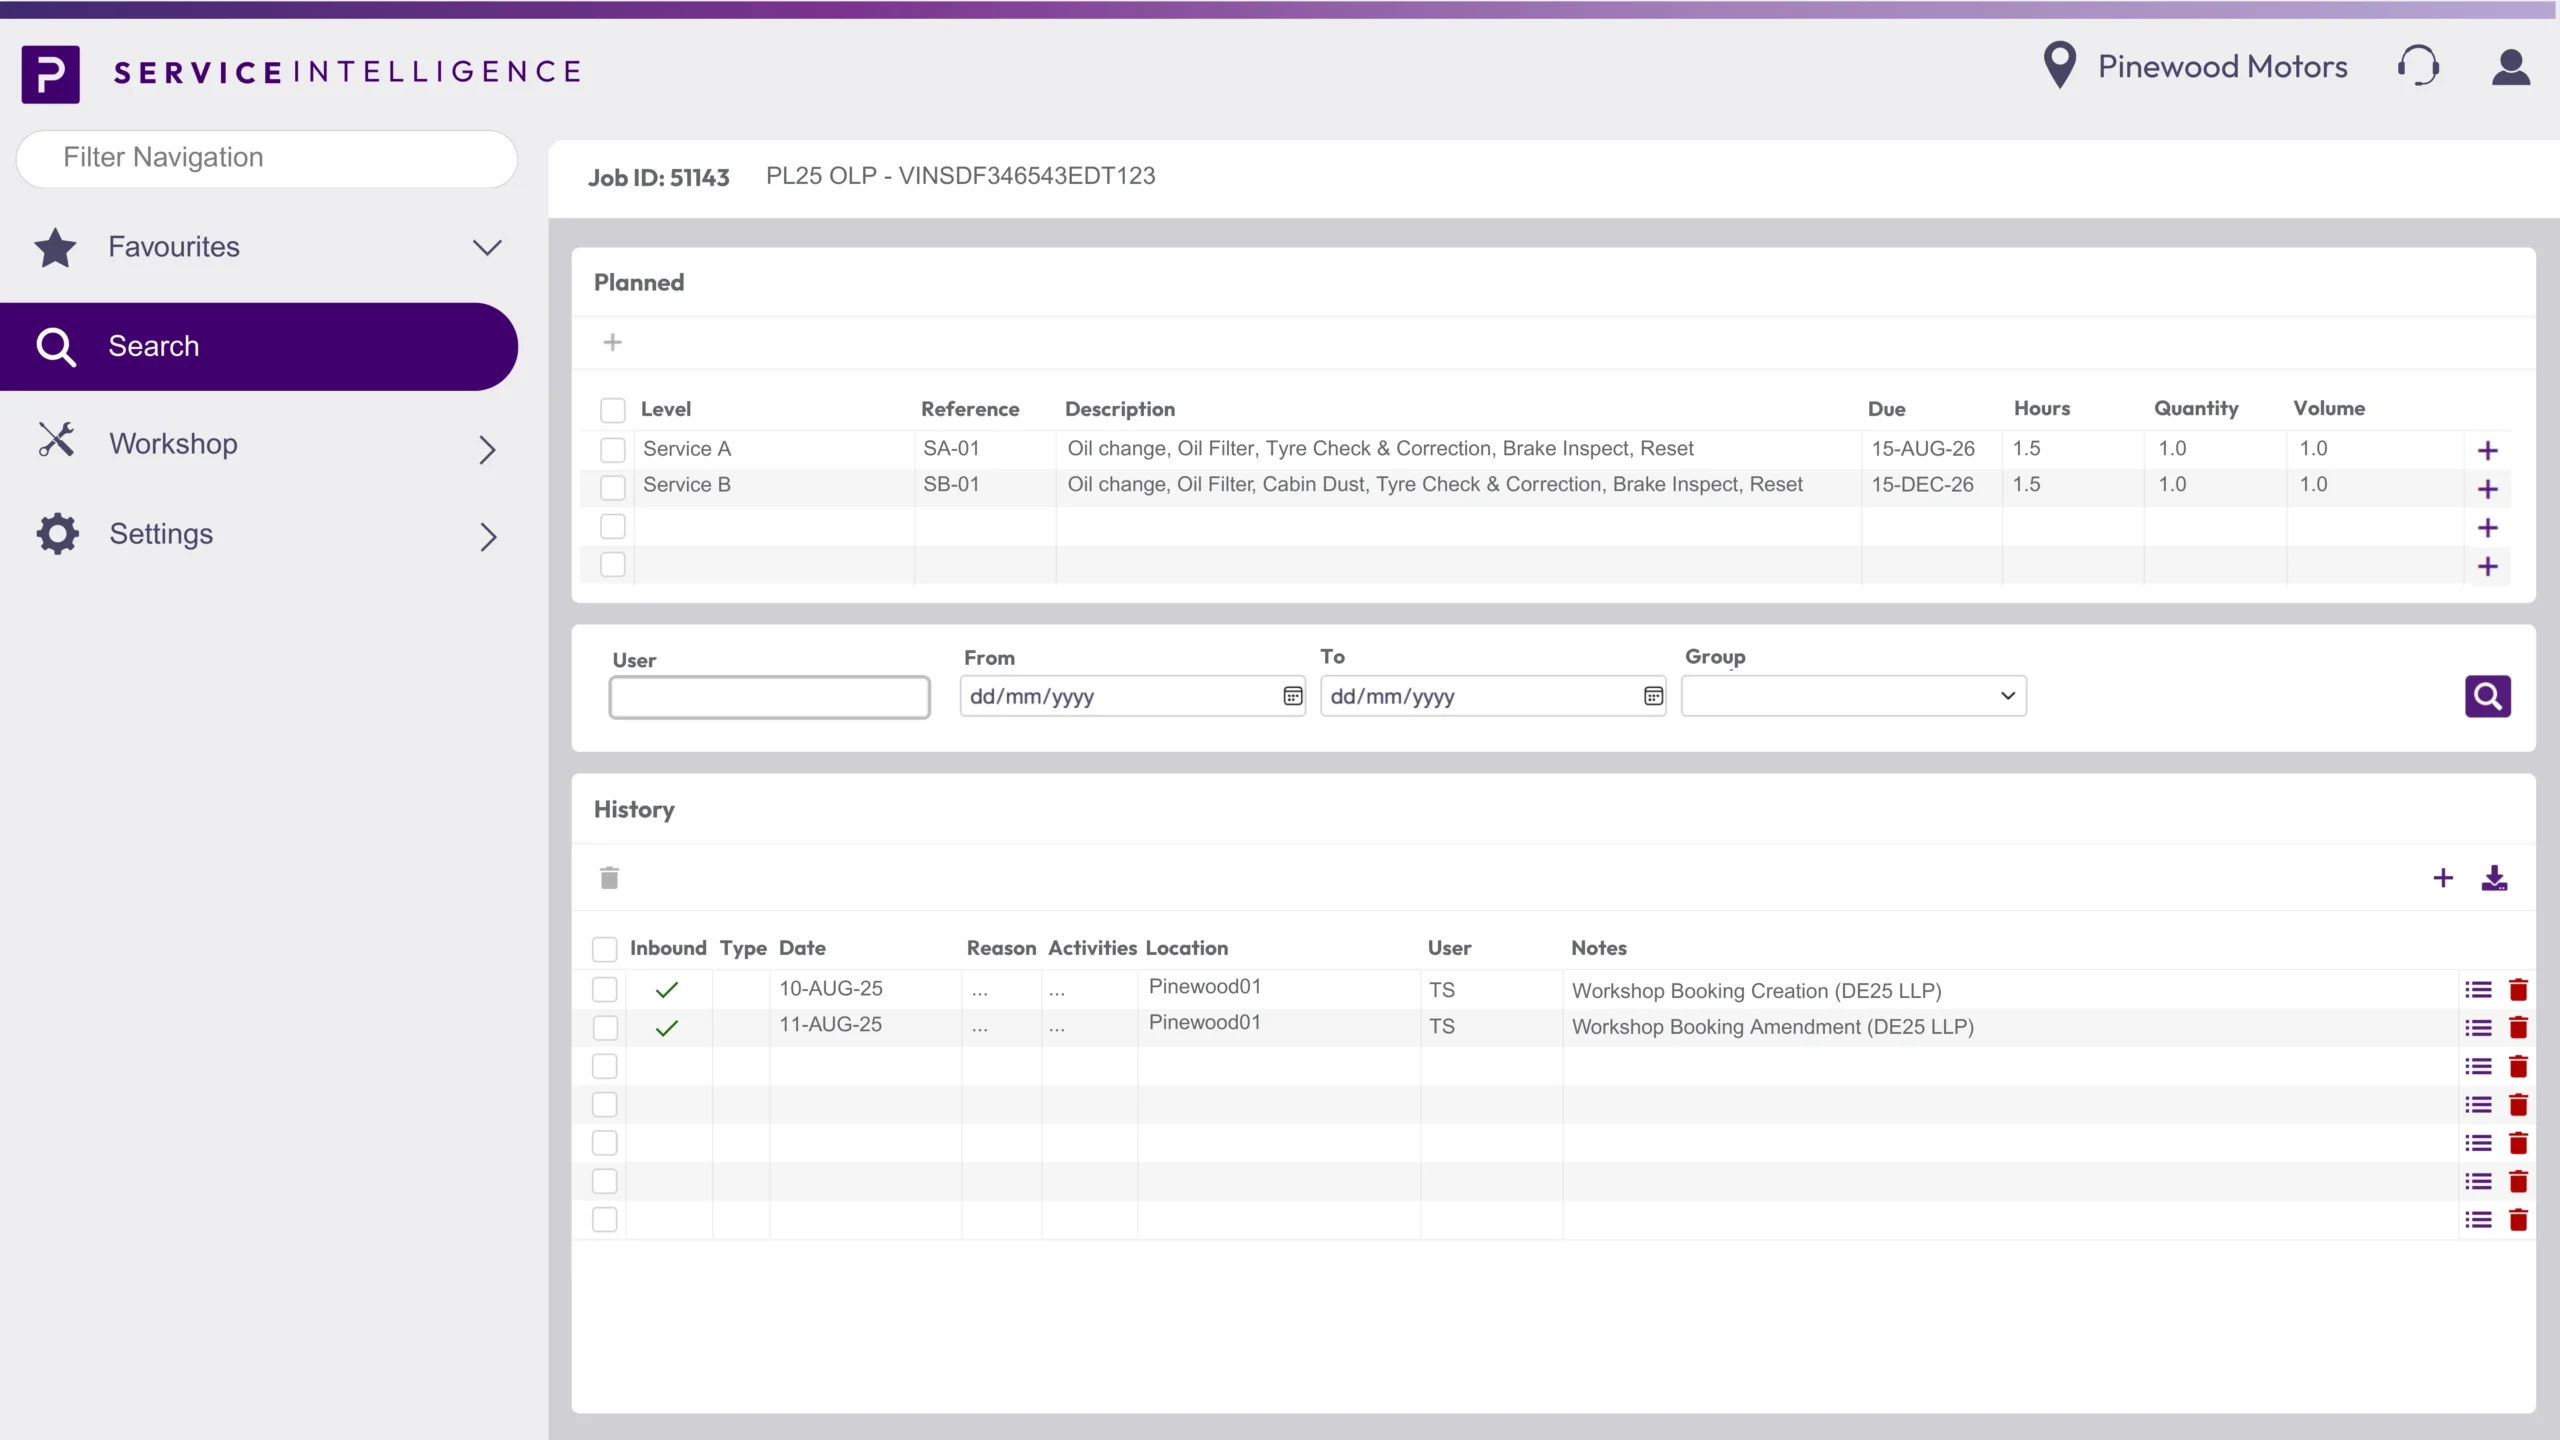Open From date calendar picker

(1293, 696)
